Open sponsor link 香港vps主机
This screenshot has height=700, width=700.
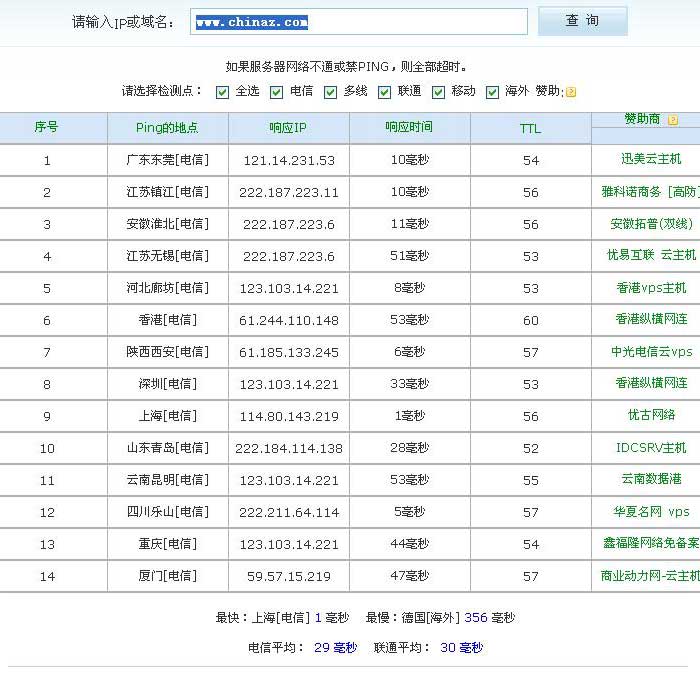(651, 288)
